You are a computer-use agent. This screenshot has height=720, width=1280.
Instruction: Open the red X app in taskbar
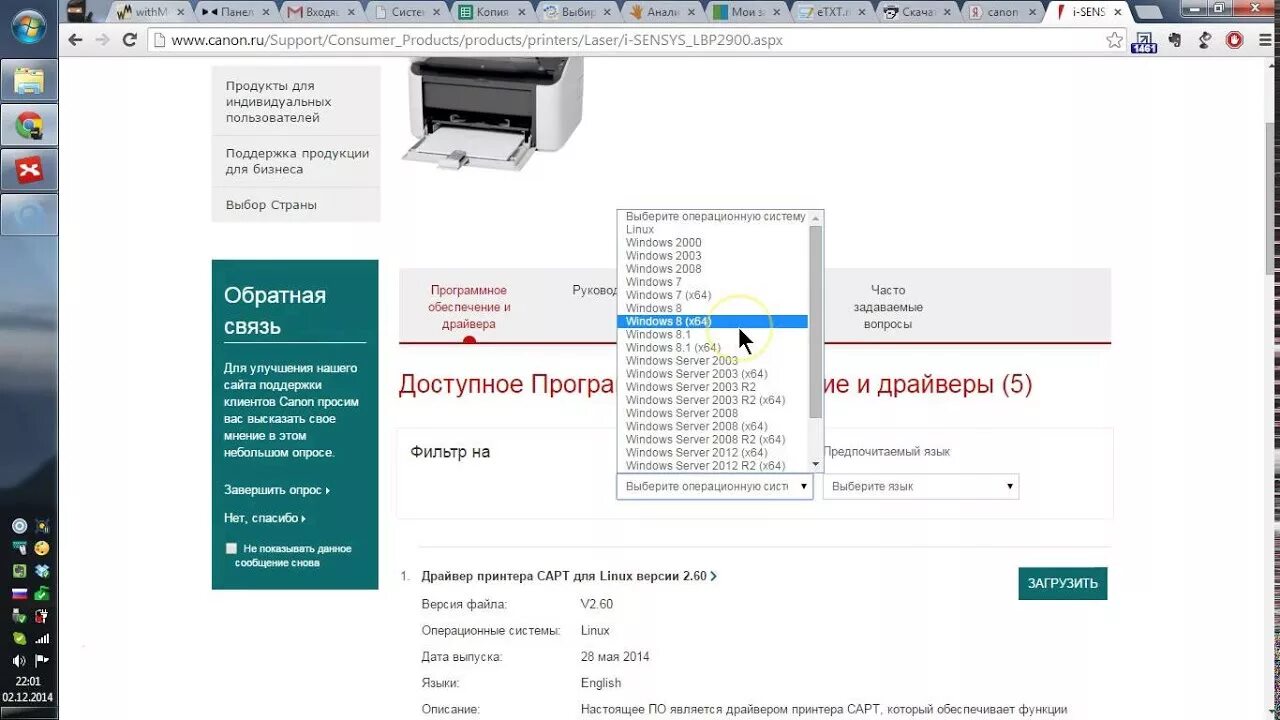[x=29, y=170]
